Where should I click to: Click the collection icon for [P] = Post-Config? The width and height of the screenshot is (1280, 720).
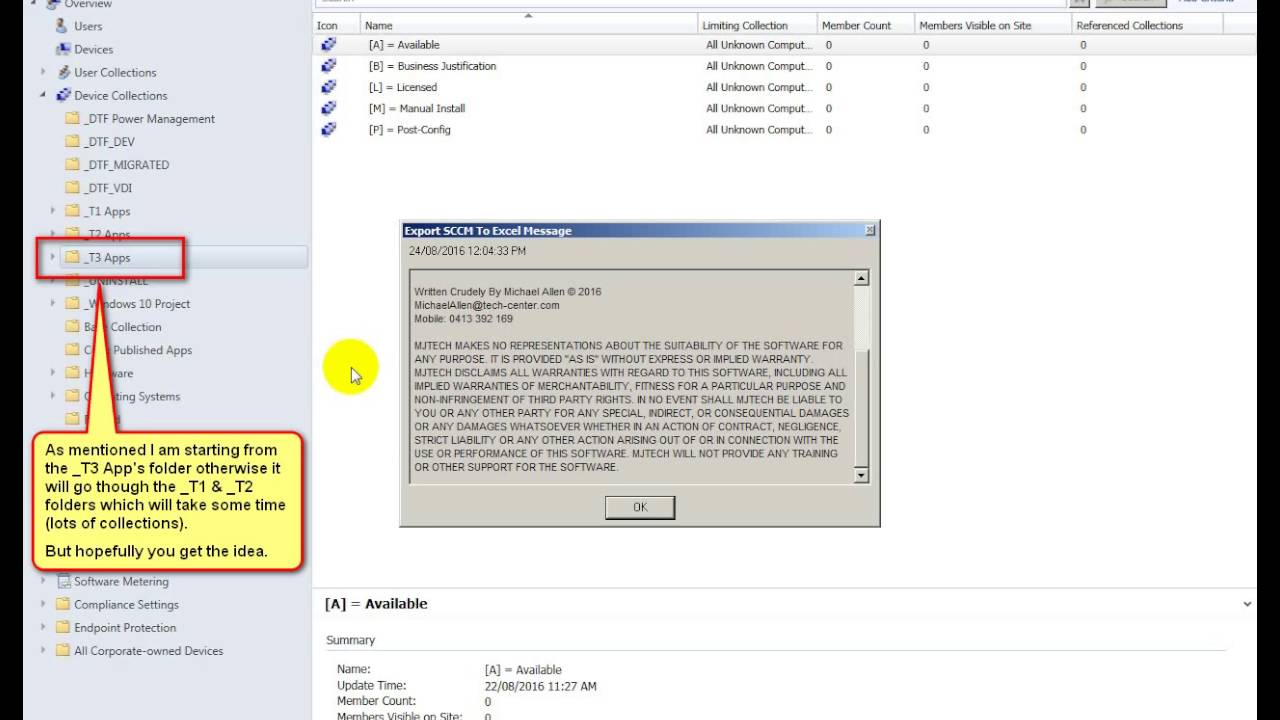point(328,129)
